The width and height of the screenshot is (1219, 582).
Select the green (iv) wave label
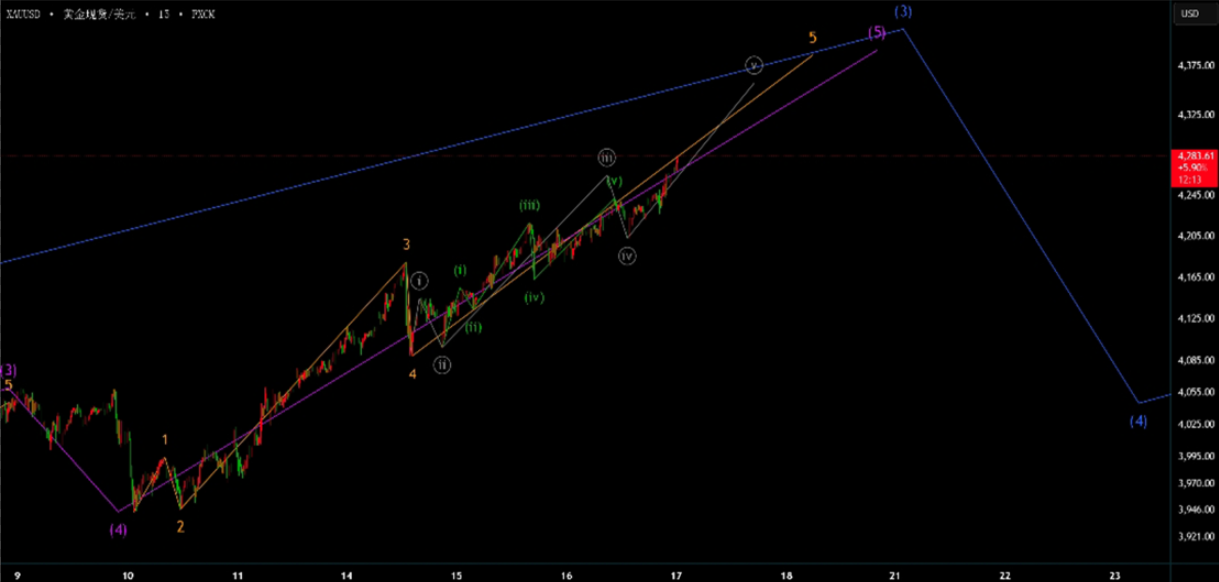(534, 297)
